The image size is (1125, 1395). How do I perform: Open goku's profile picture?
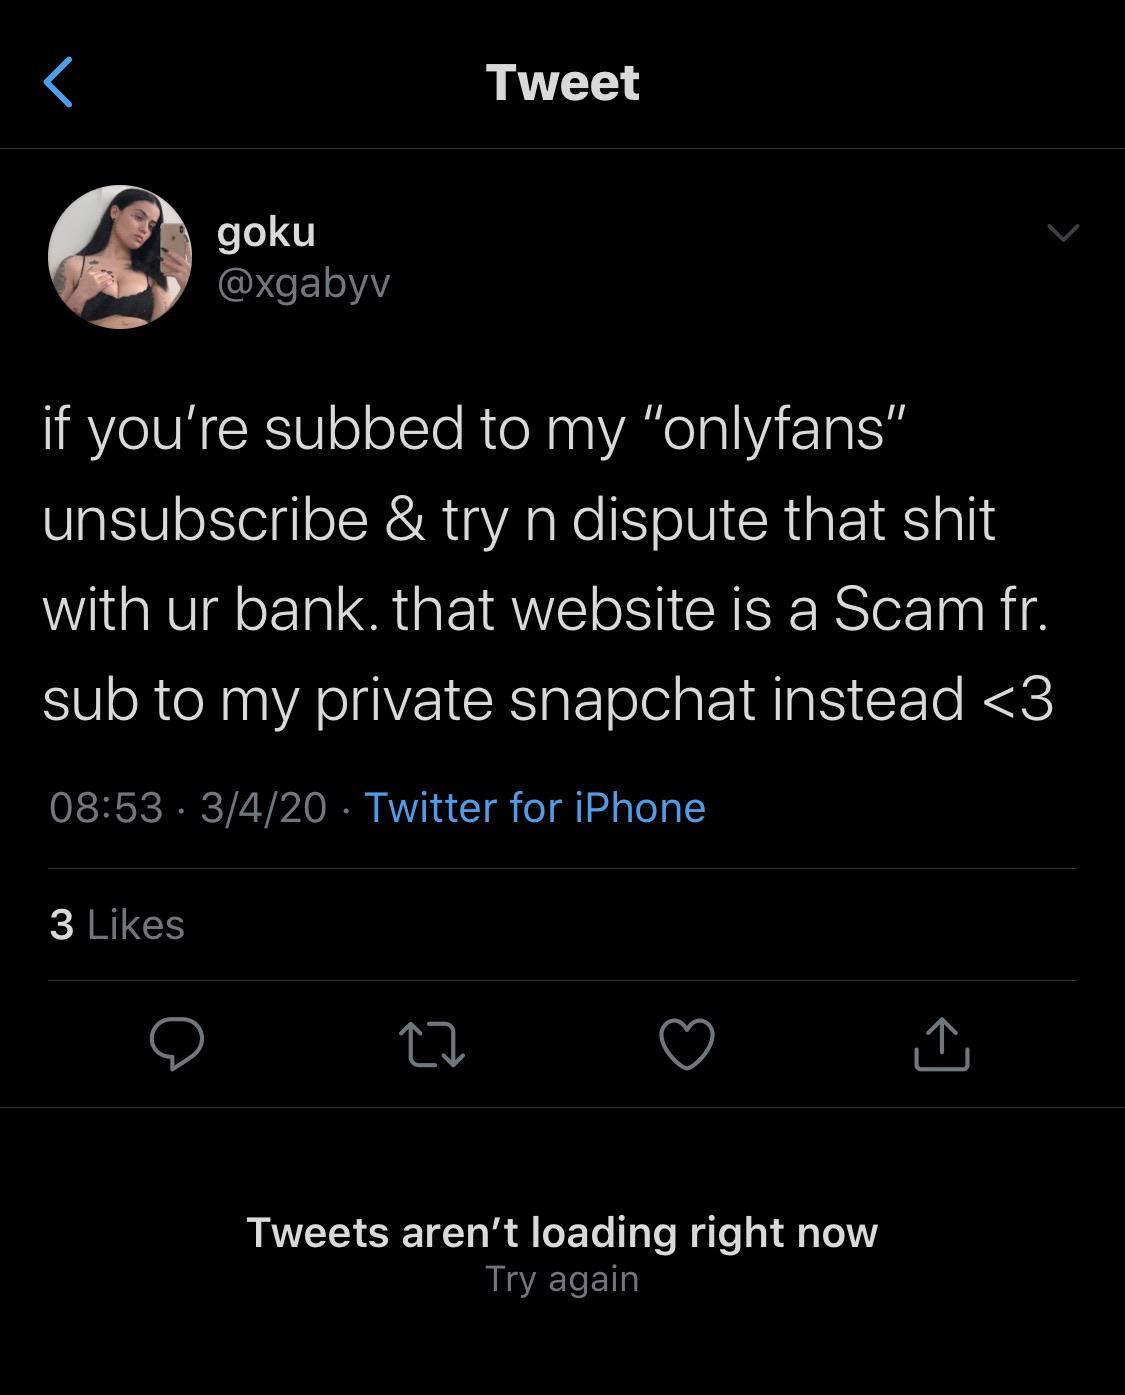click(x=120, y=257)
